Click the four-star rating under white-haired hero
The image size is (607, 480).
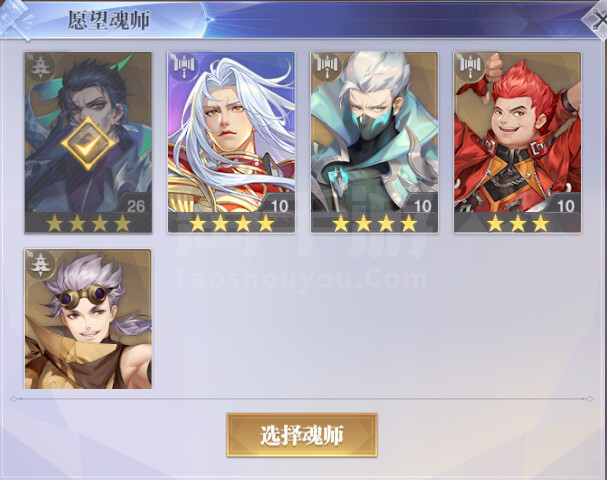(x=231, y=223)
